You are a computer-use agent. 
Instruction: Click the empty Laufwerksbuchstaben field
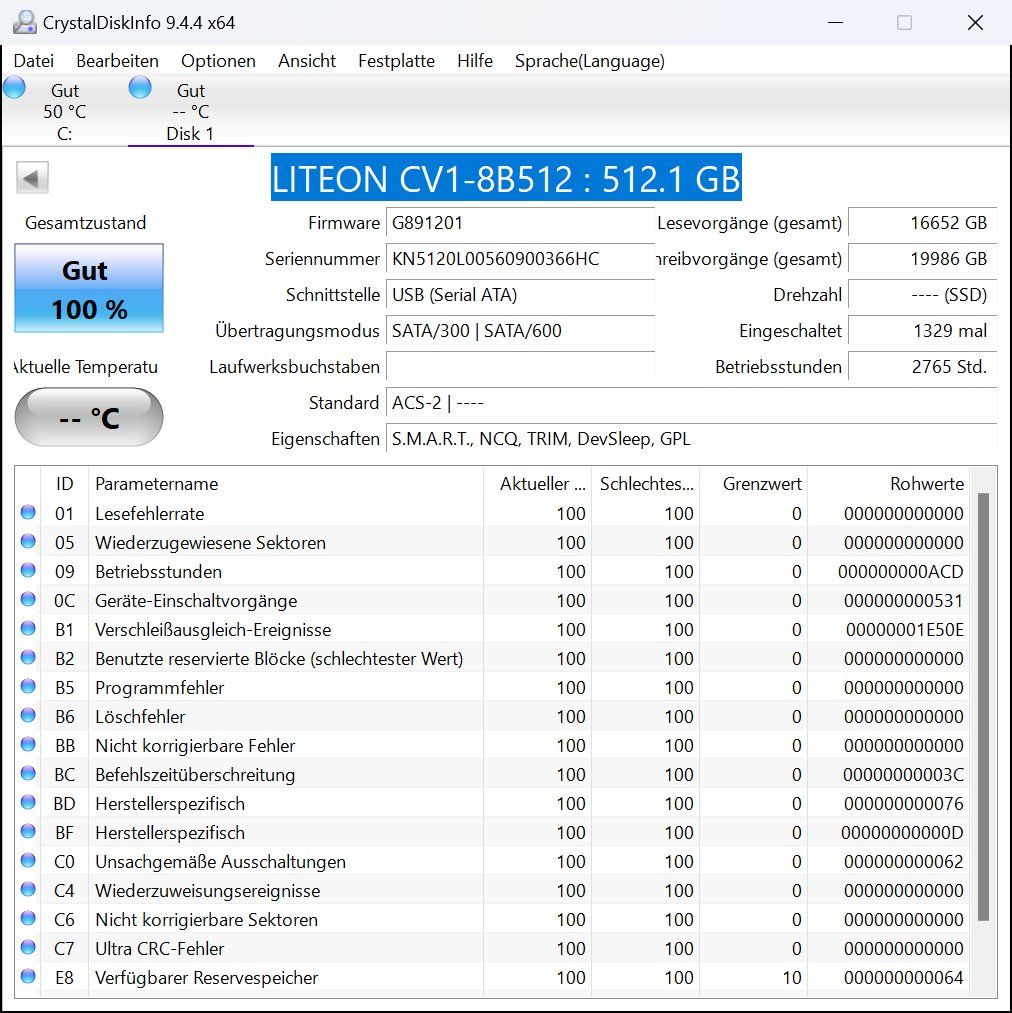[520, 367]
